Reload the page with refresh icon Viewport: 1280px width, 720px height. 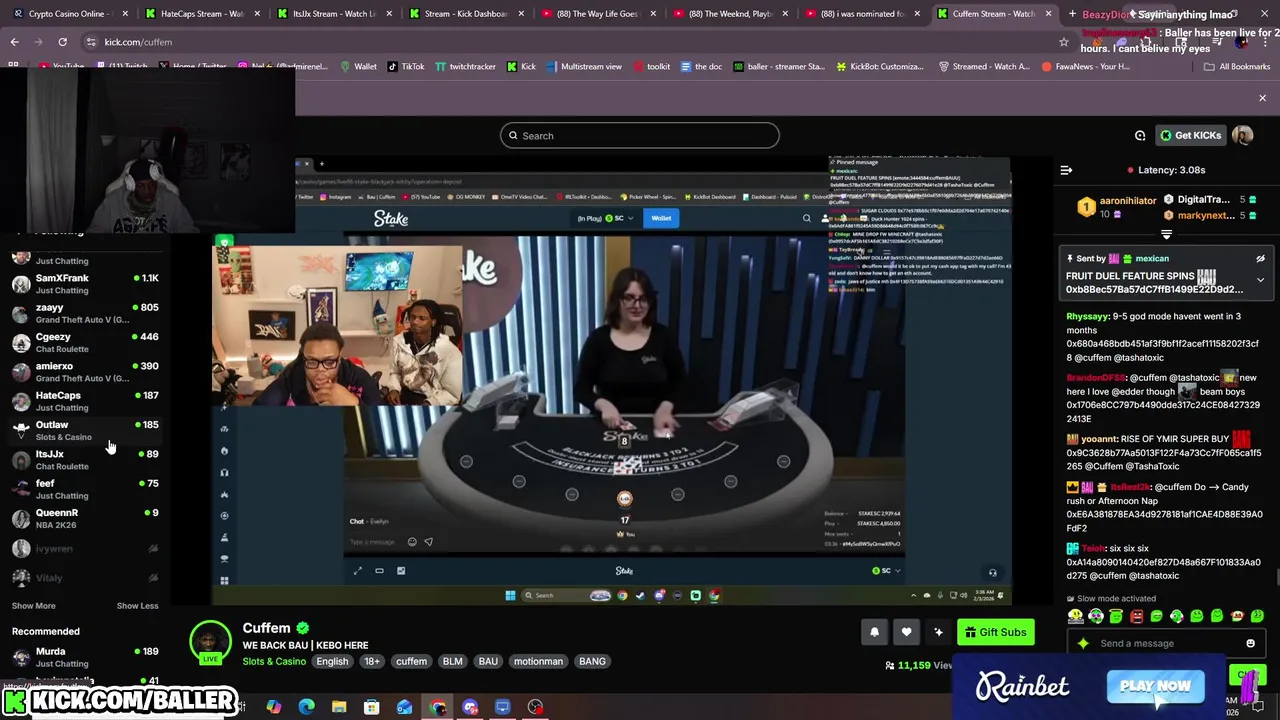click(x=62, y=42)
